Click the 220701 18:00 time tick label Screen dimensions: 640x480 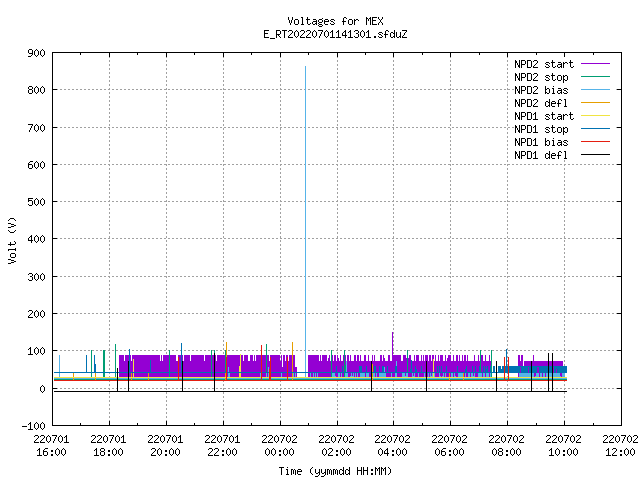108,446
